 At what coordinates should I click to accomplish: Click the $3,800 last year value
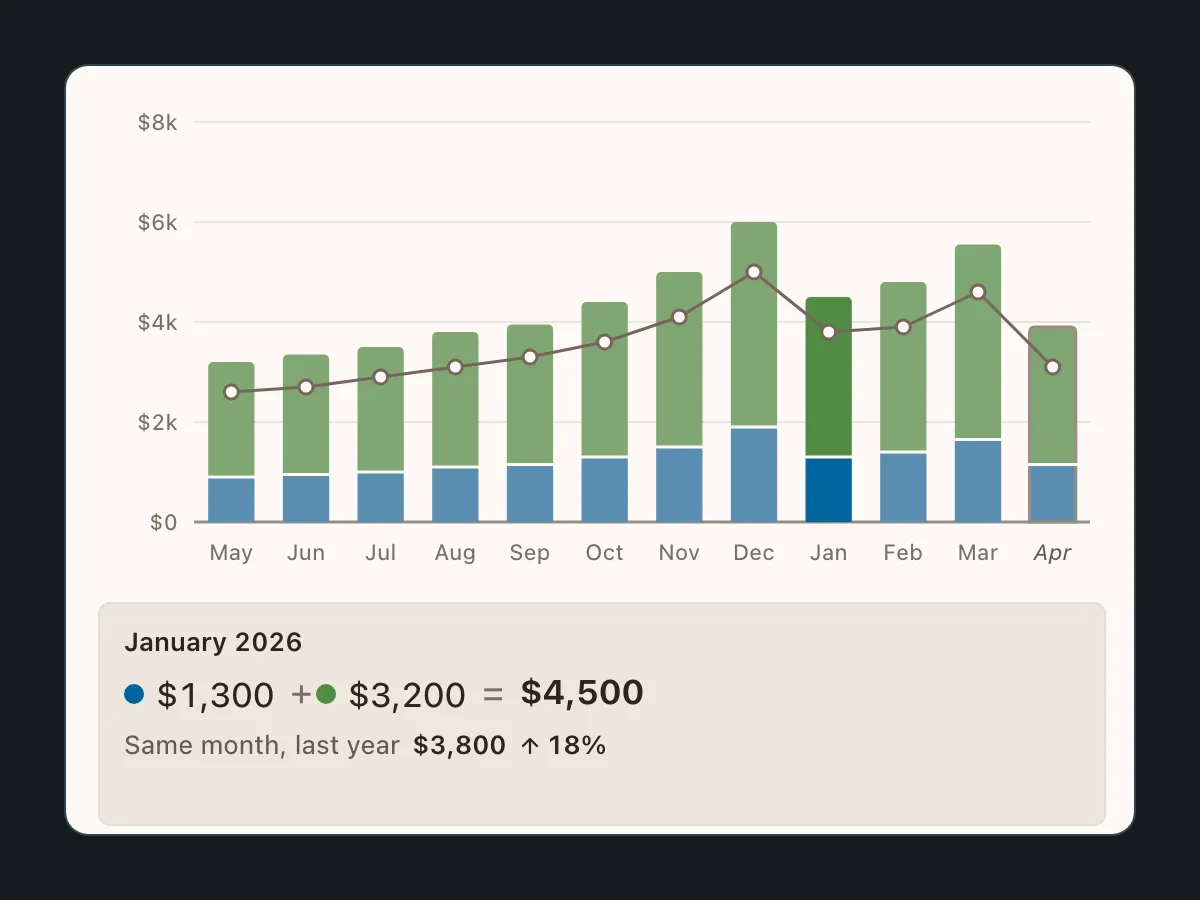459,746
